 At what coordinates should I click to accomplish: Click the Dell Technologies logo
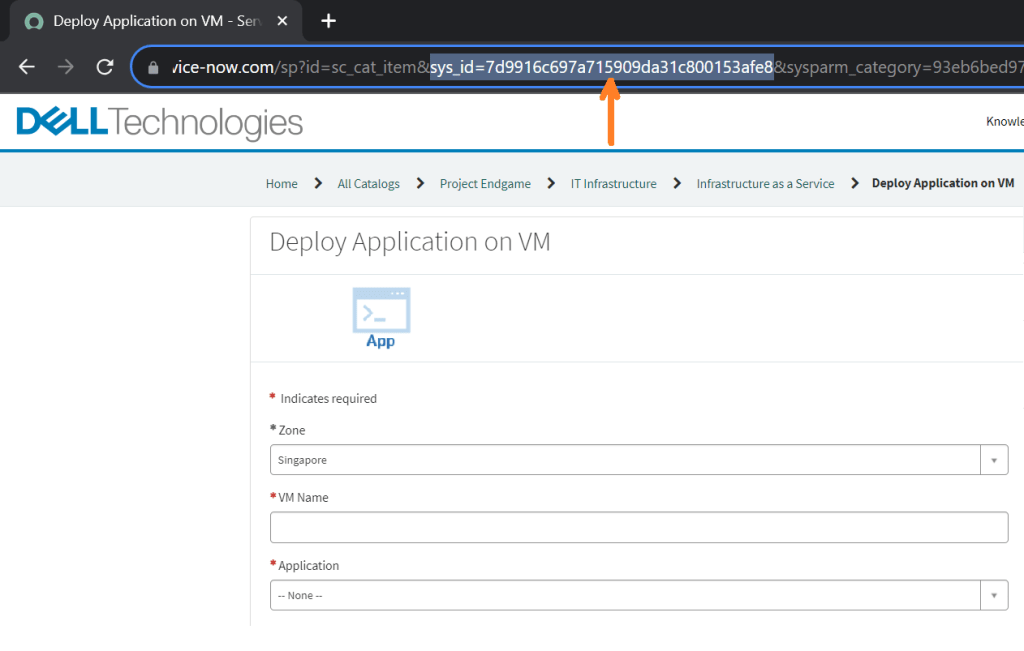point(160,123)
